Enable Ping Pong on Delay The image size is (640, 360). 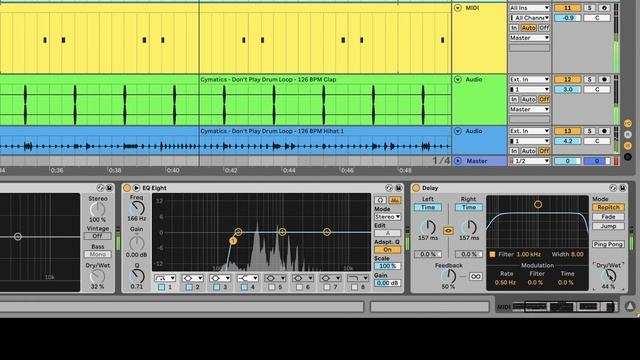(608, 244)
